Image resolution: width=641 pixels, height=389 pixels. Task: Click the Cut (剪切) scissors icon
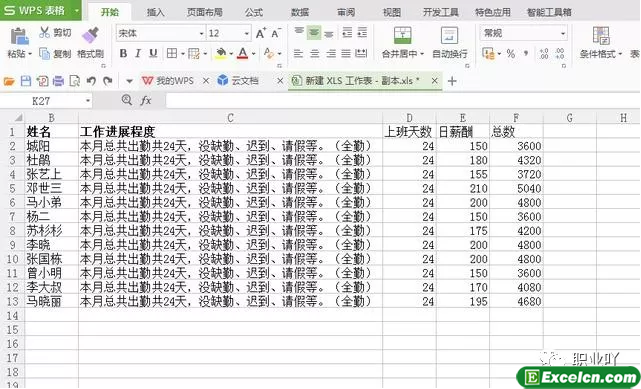[44, 32]
